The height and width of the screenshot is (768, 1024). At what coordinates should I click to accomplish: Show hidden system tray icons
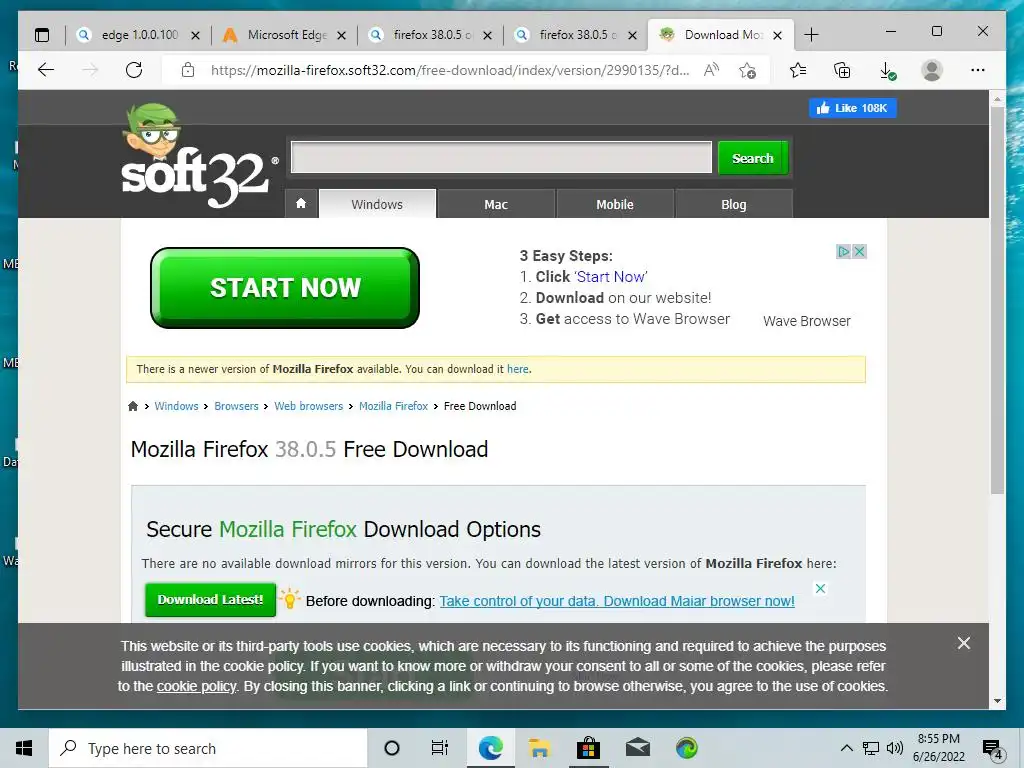tap(846, 748)
